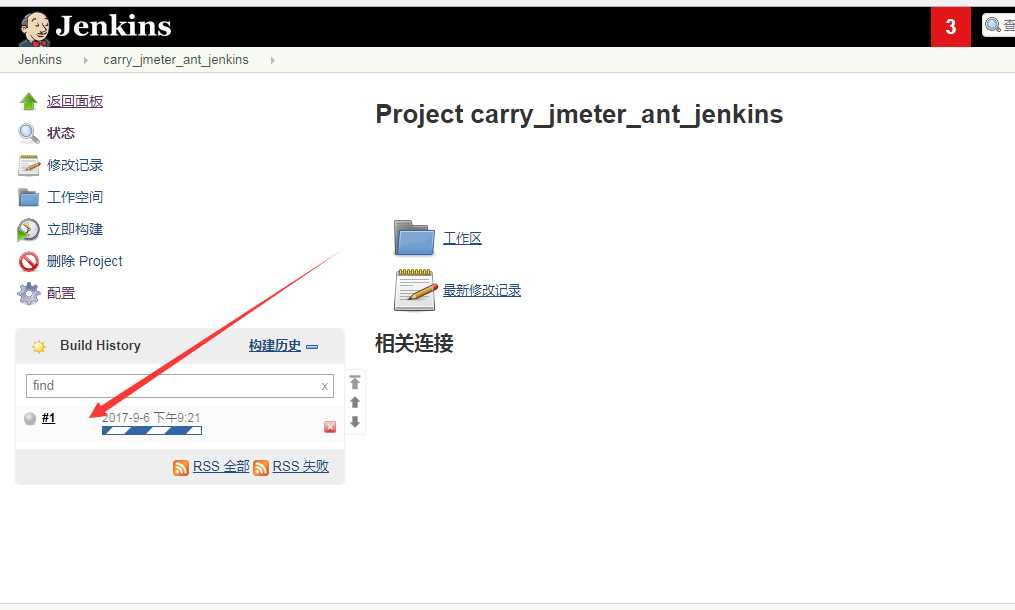
Task: Click the Build History panel title
Action: click(100, 346)
